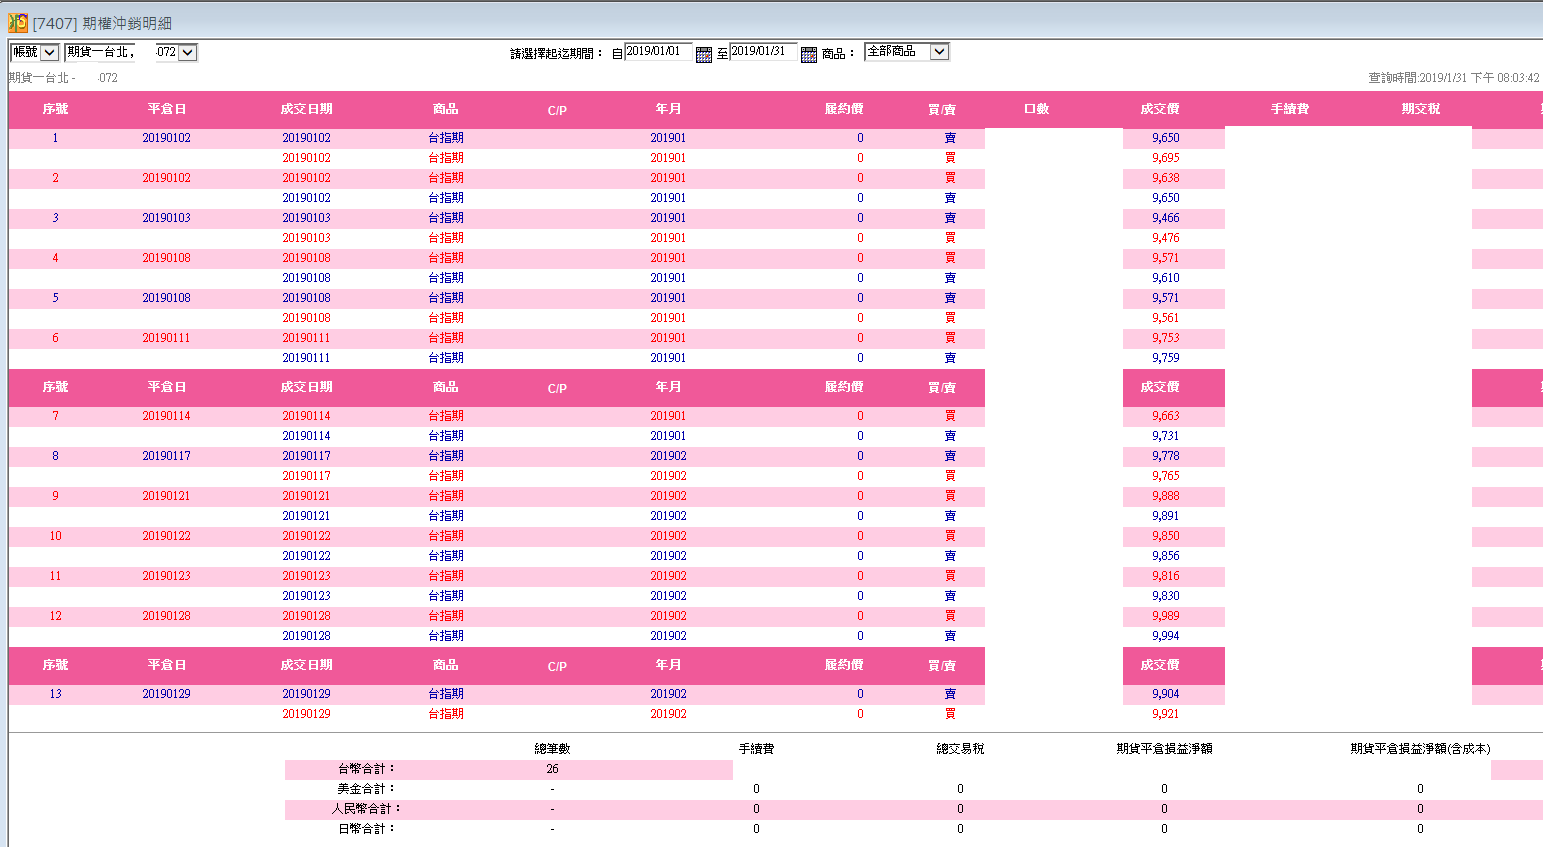Select the price cell 9,466
This screenshot has height=847, width=1543.
pos(1165,218)
